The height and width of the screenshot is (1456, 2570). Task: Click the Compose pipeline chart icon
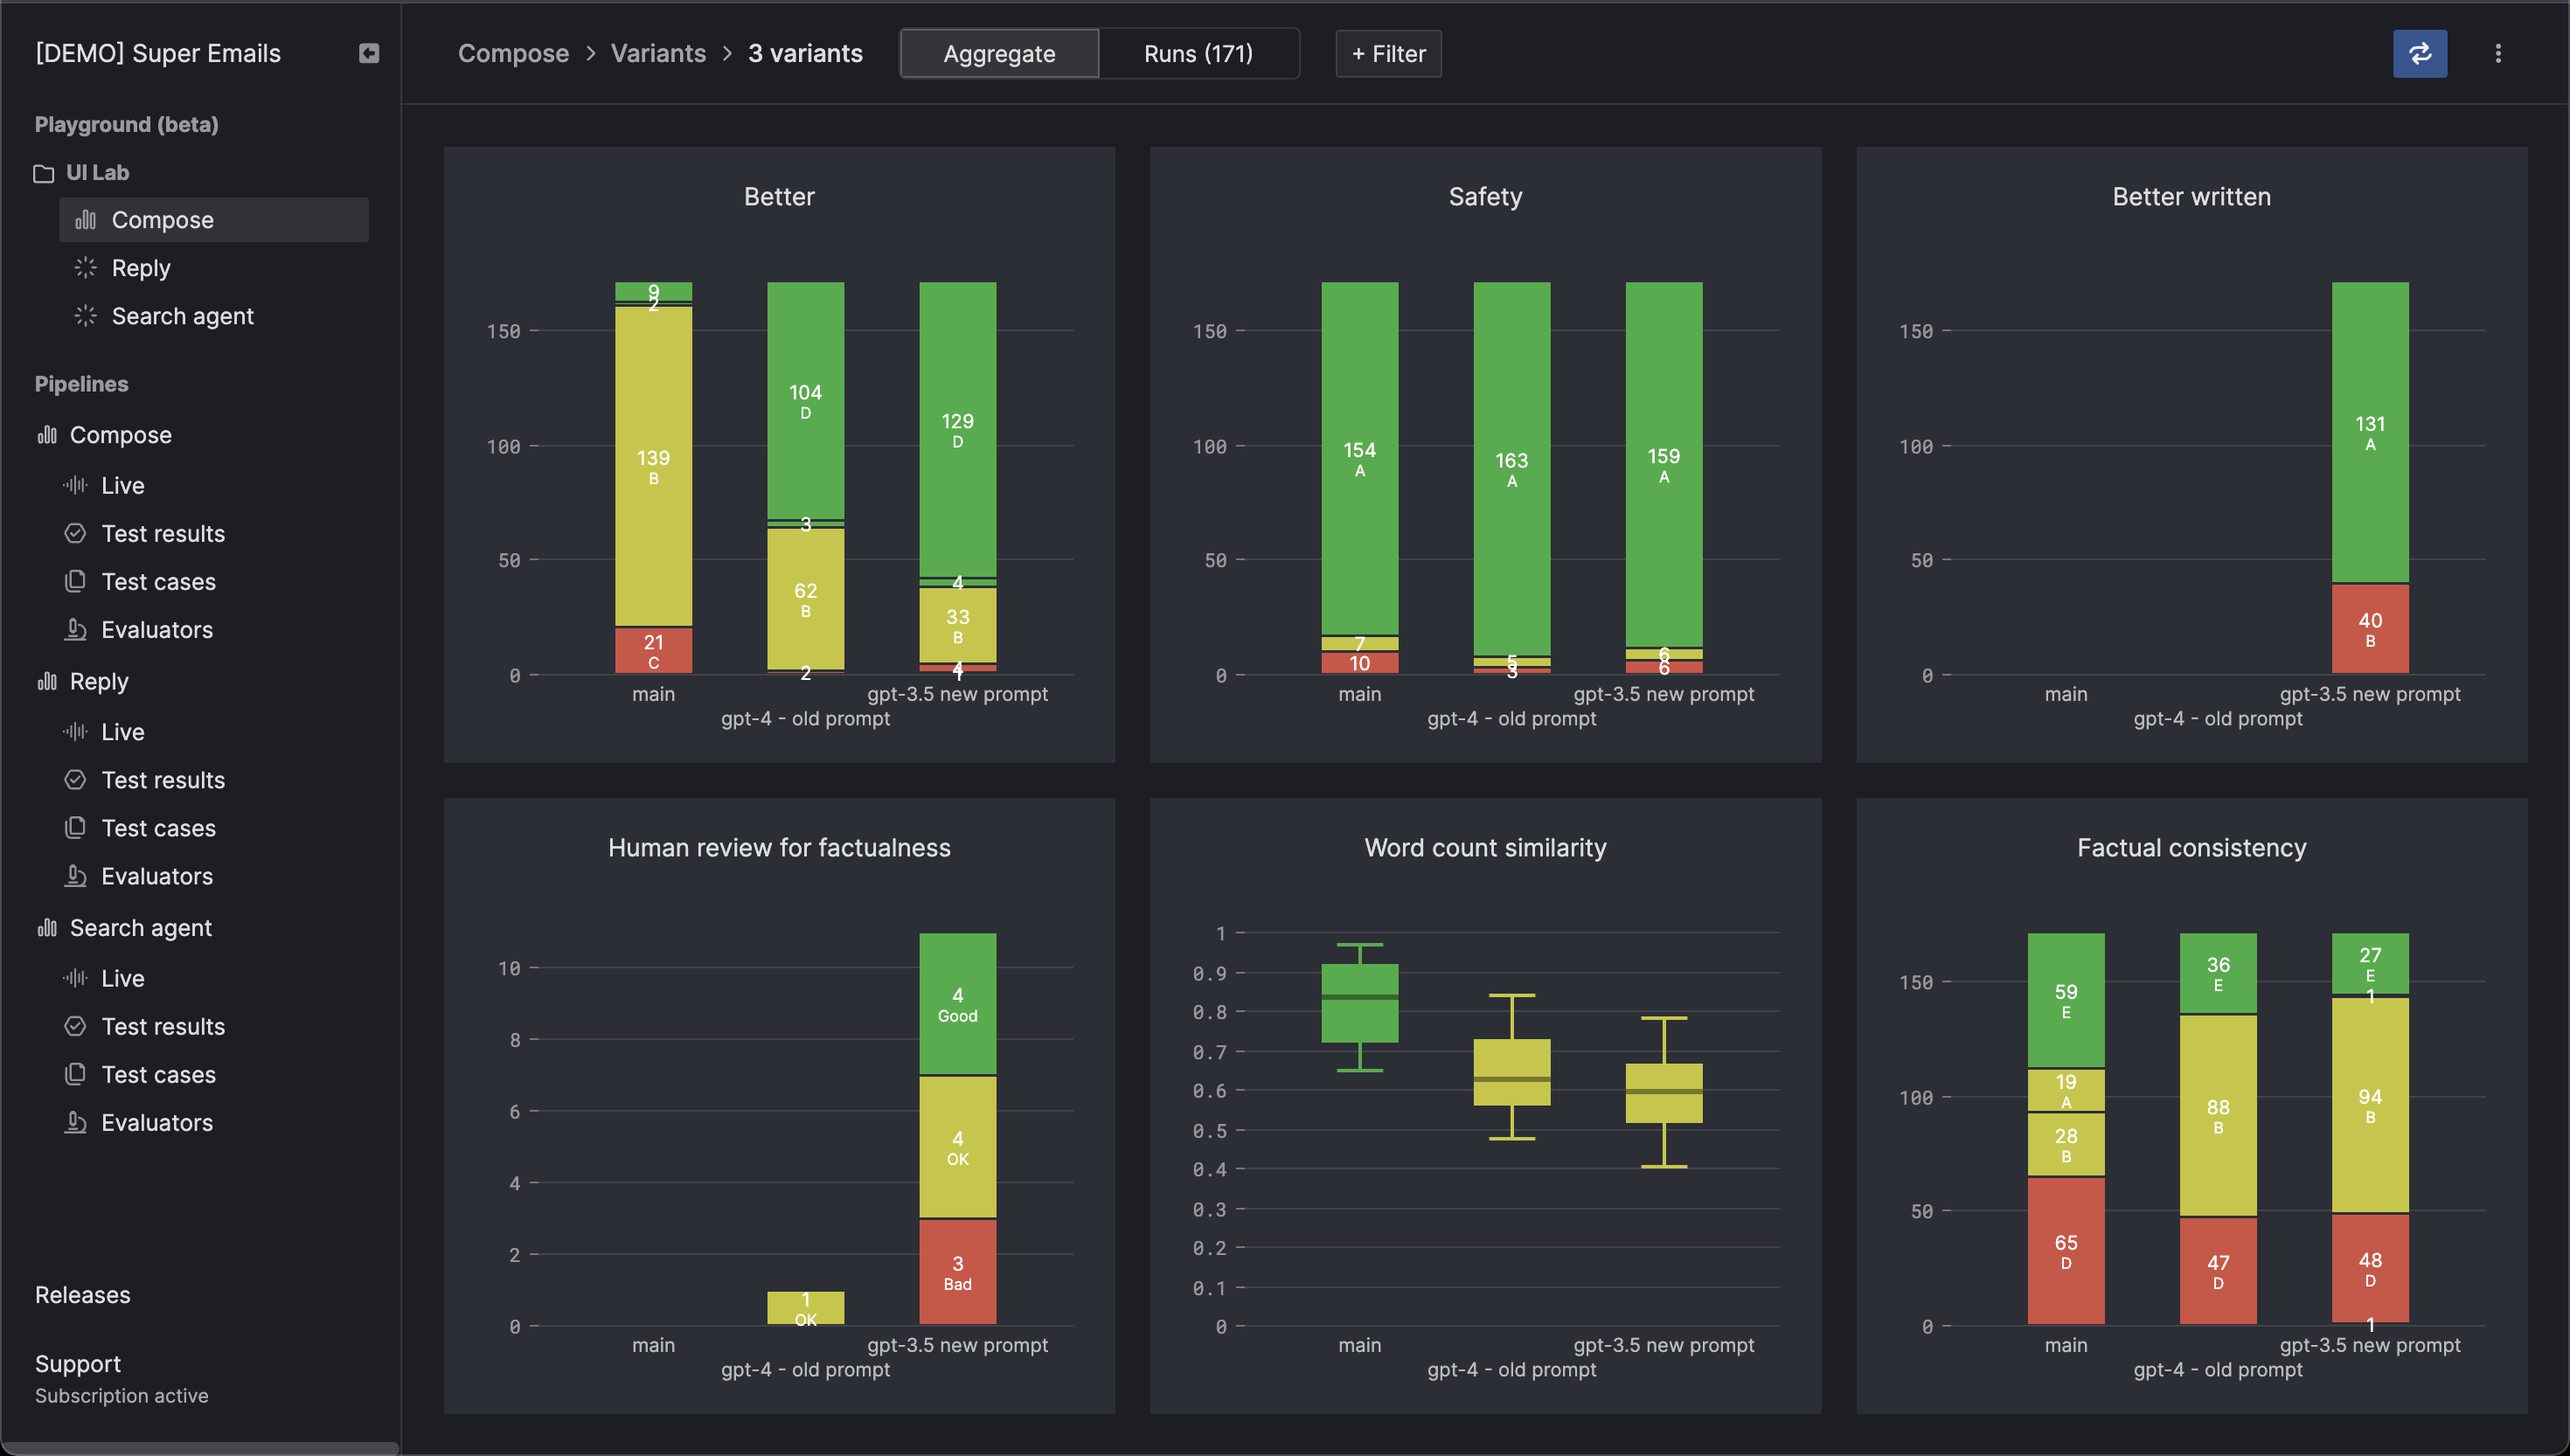[47, 435]
